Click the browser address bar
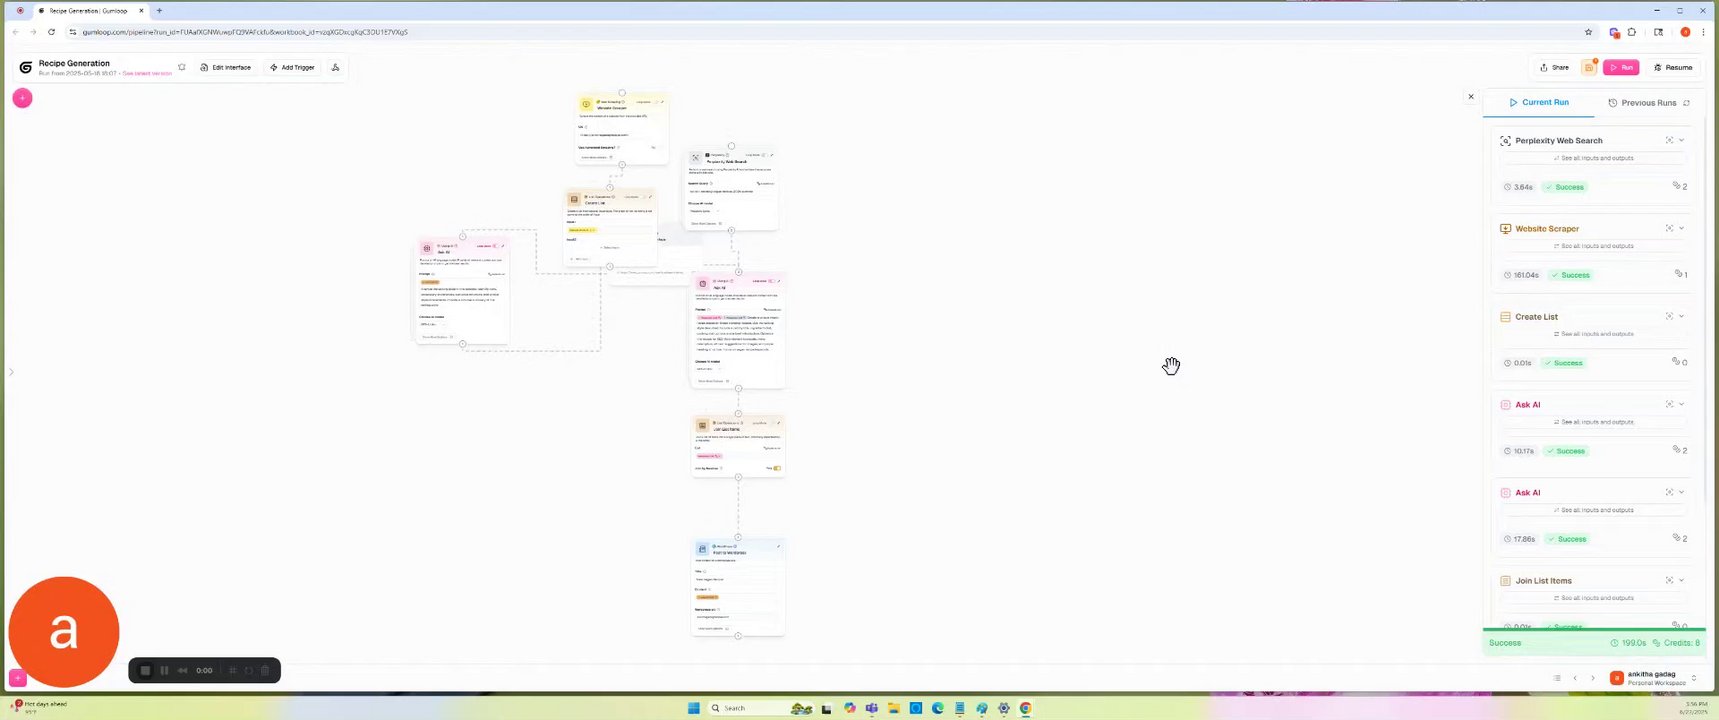 [x=830, y=32]
